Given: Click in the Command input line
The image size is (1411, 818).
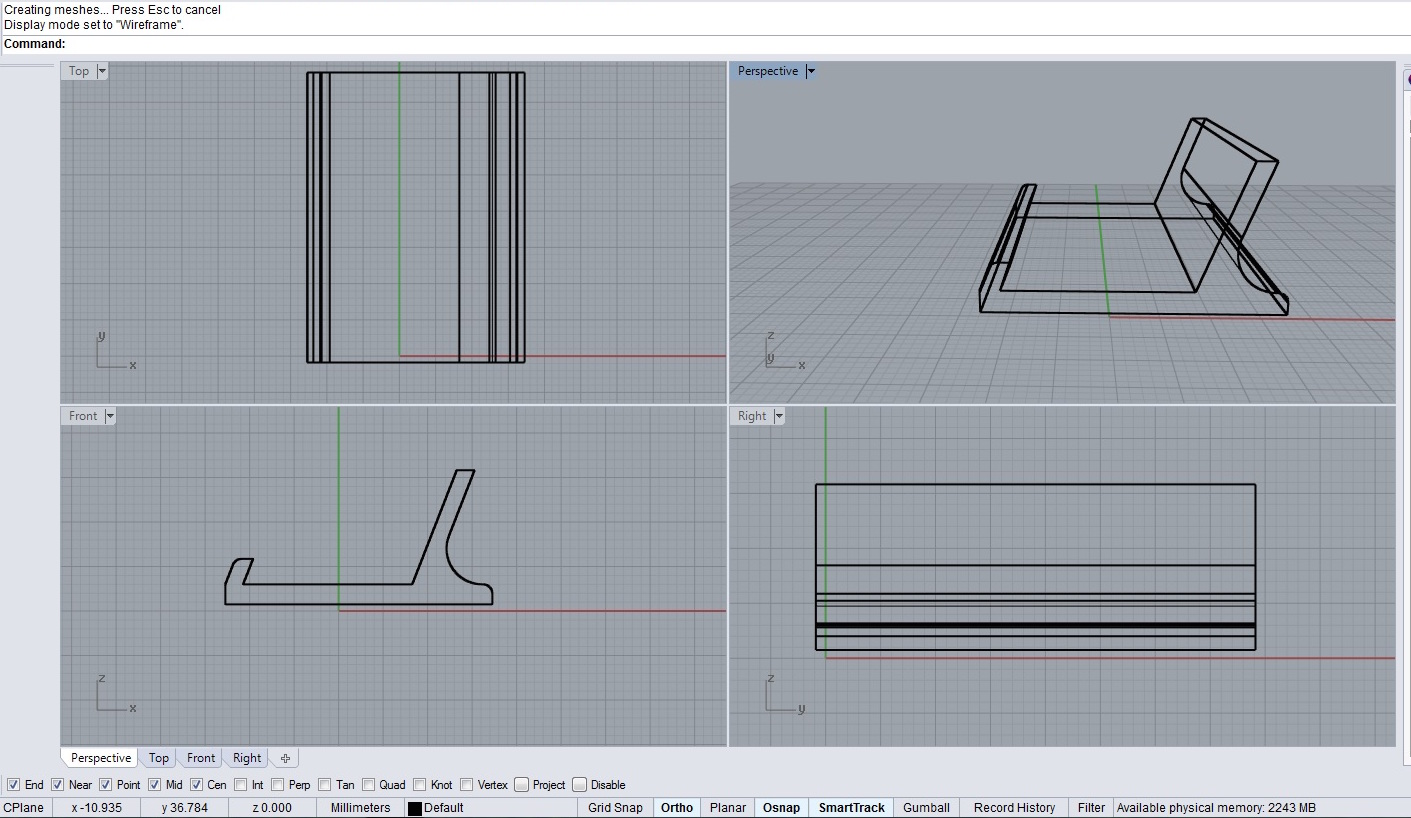Looking at the screenshot, I should coord(700,44).
